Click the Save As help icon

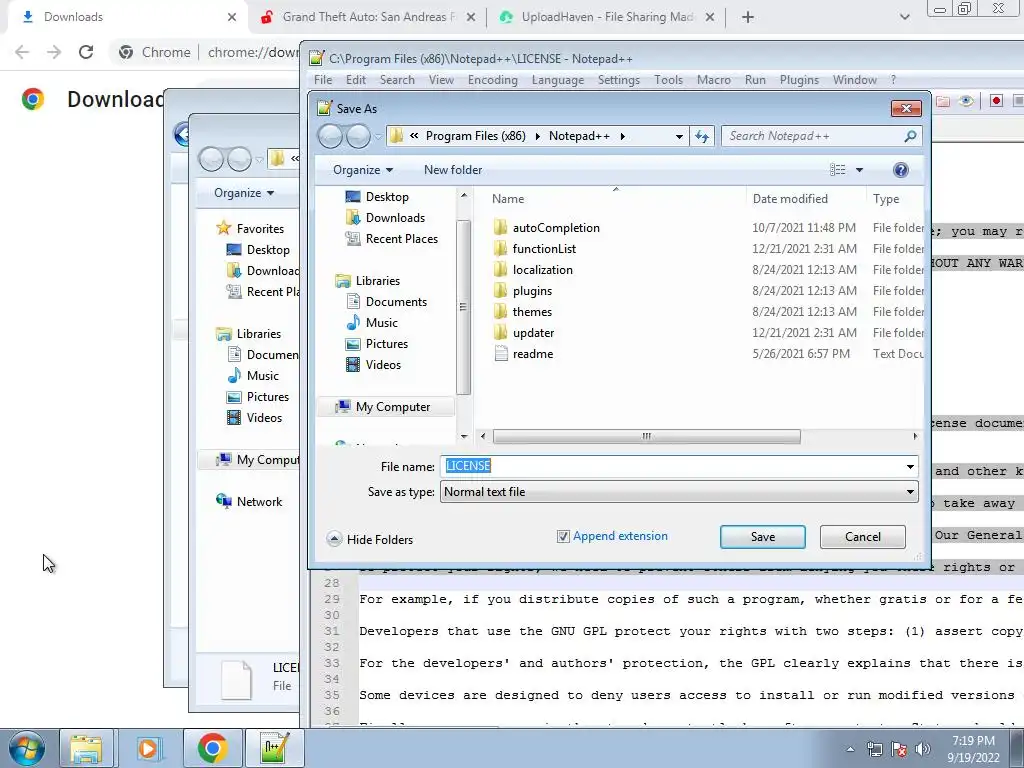901,170
